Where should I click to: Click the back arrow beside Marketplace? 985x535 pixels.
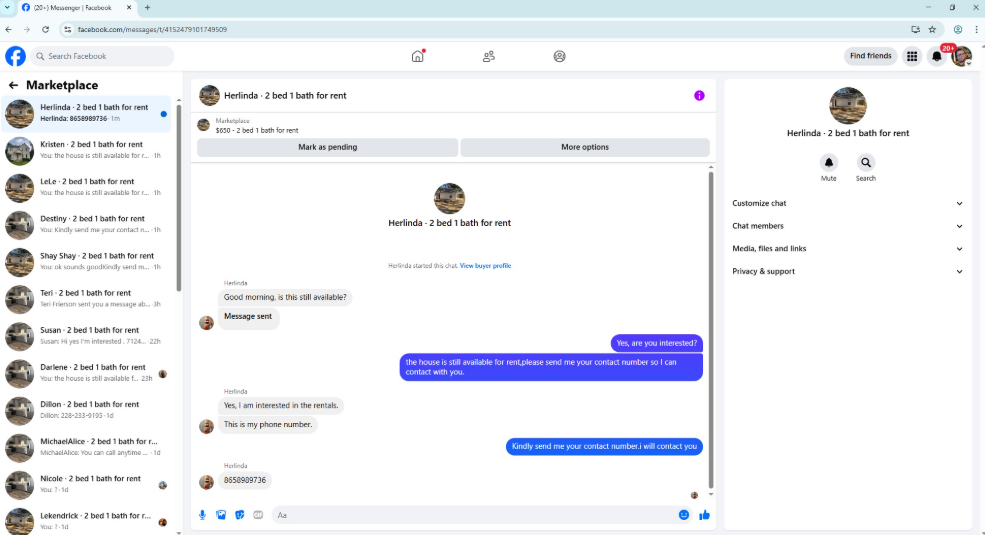13,85
